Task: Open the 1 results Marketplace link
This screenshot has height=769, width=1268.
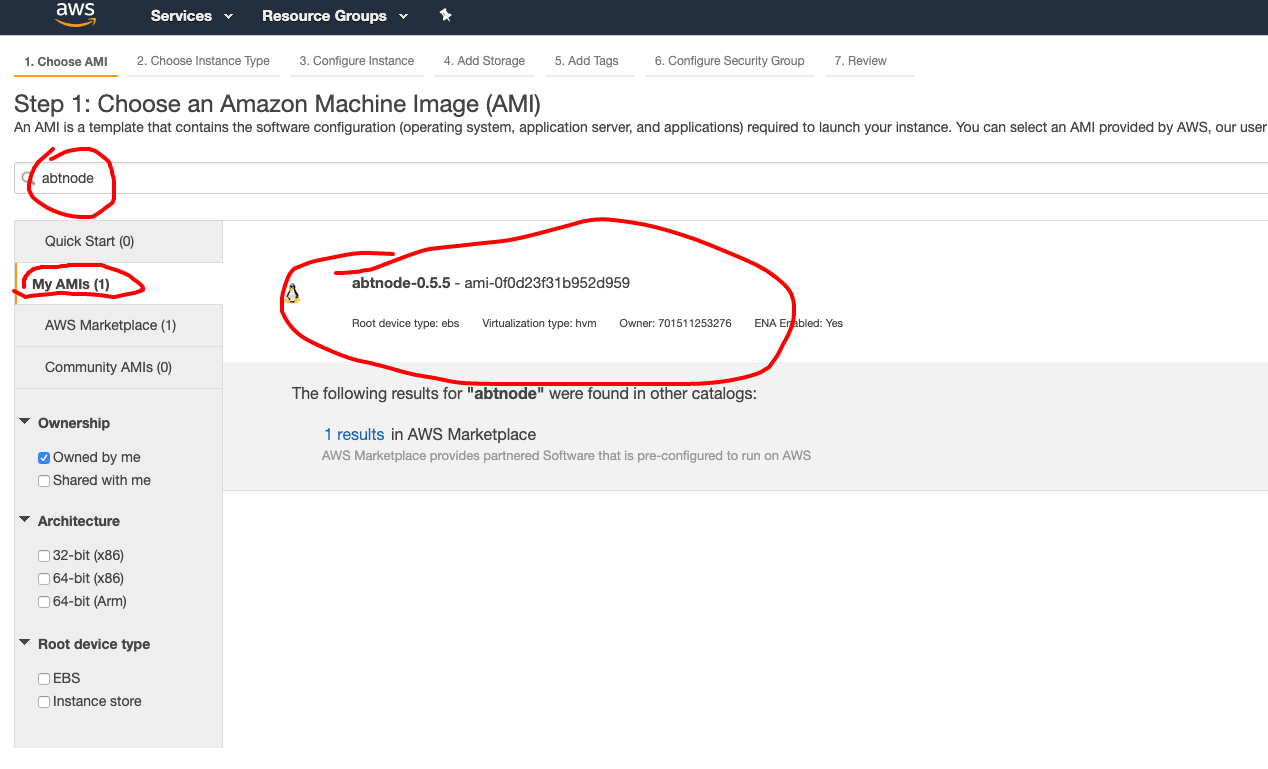Action: [x=354, y=435]
